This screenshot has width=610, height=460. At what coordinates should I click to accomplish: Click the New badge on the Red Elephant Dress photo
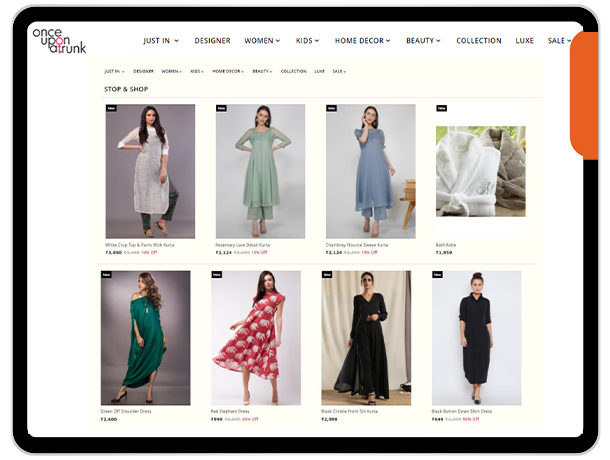(217, 275)
